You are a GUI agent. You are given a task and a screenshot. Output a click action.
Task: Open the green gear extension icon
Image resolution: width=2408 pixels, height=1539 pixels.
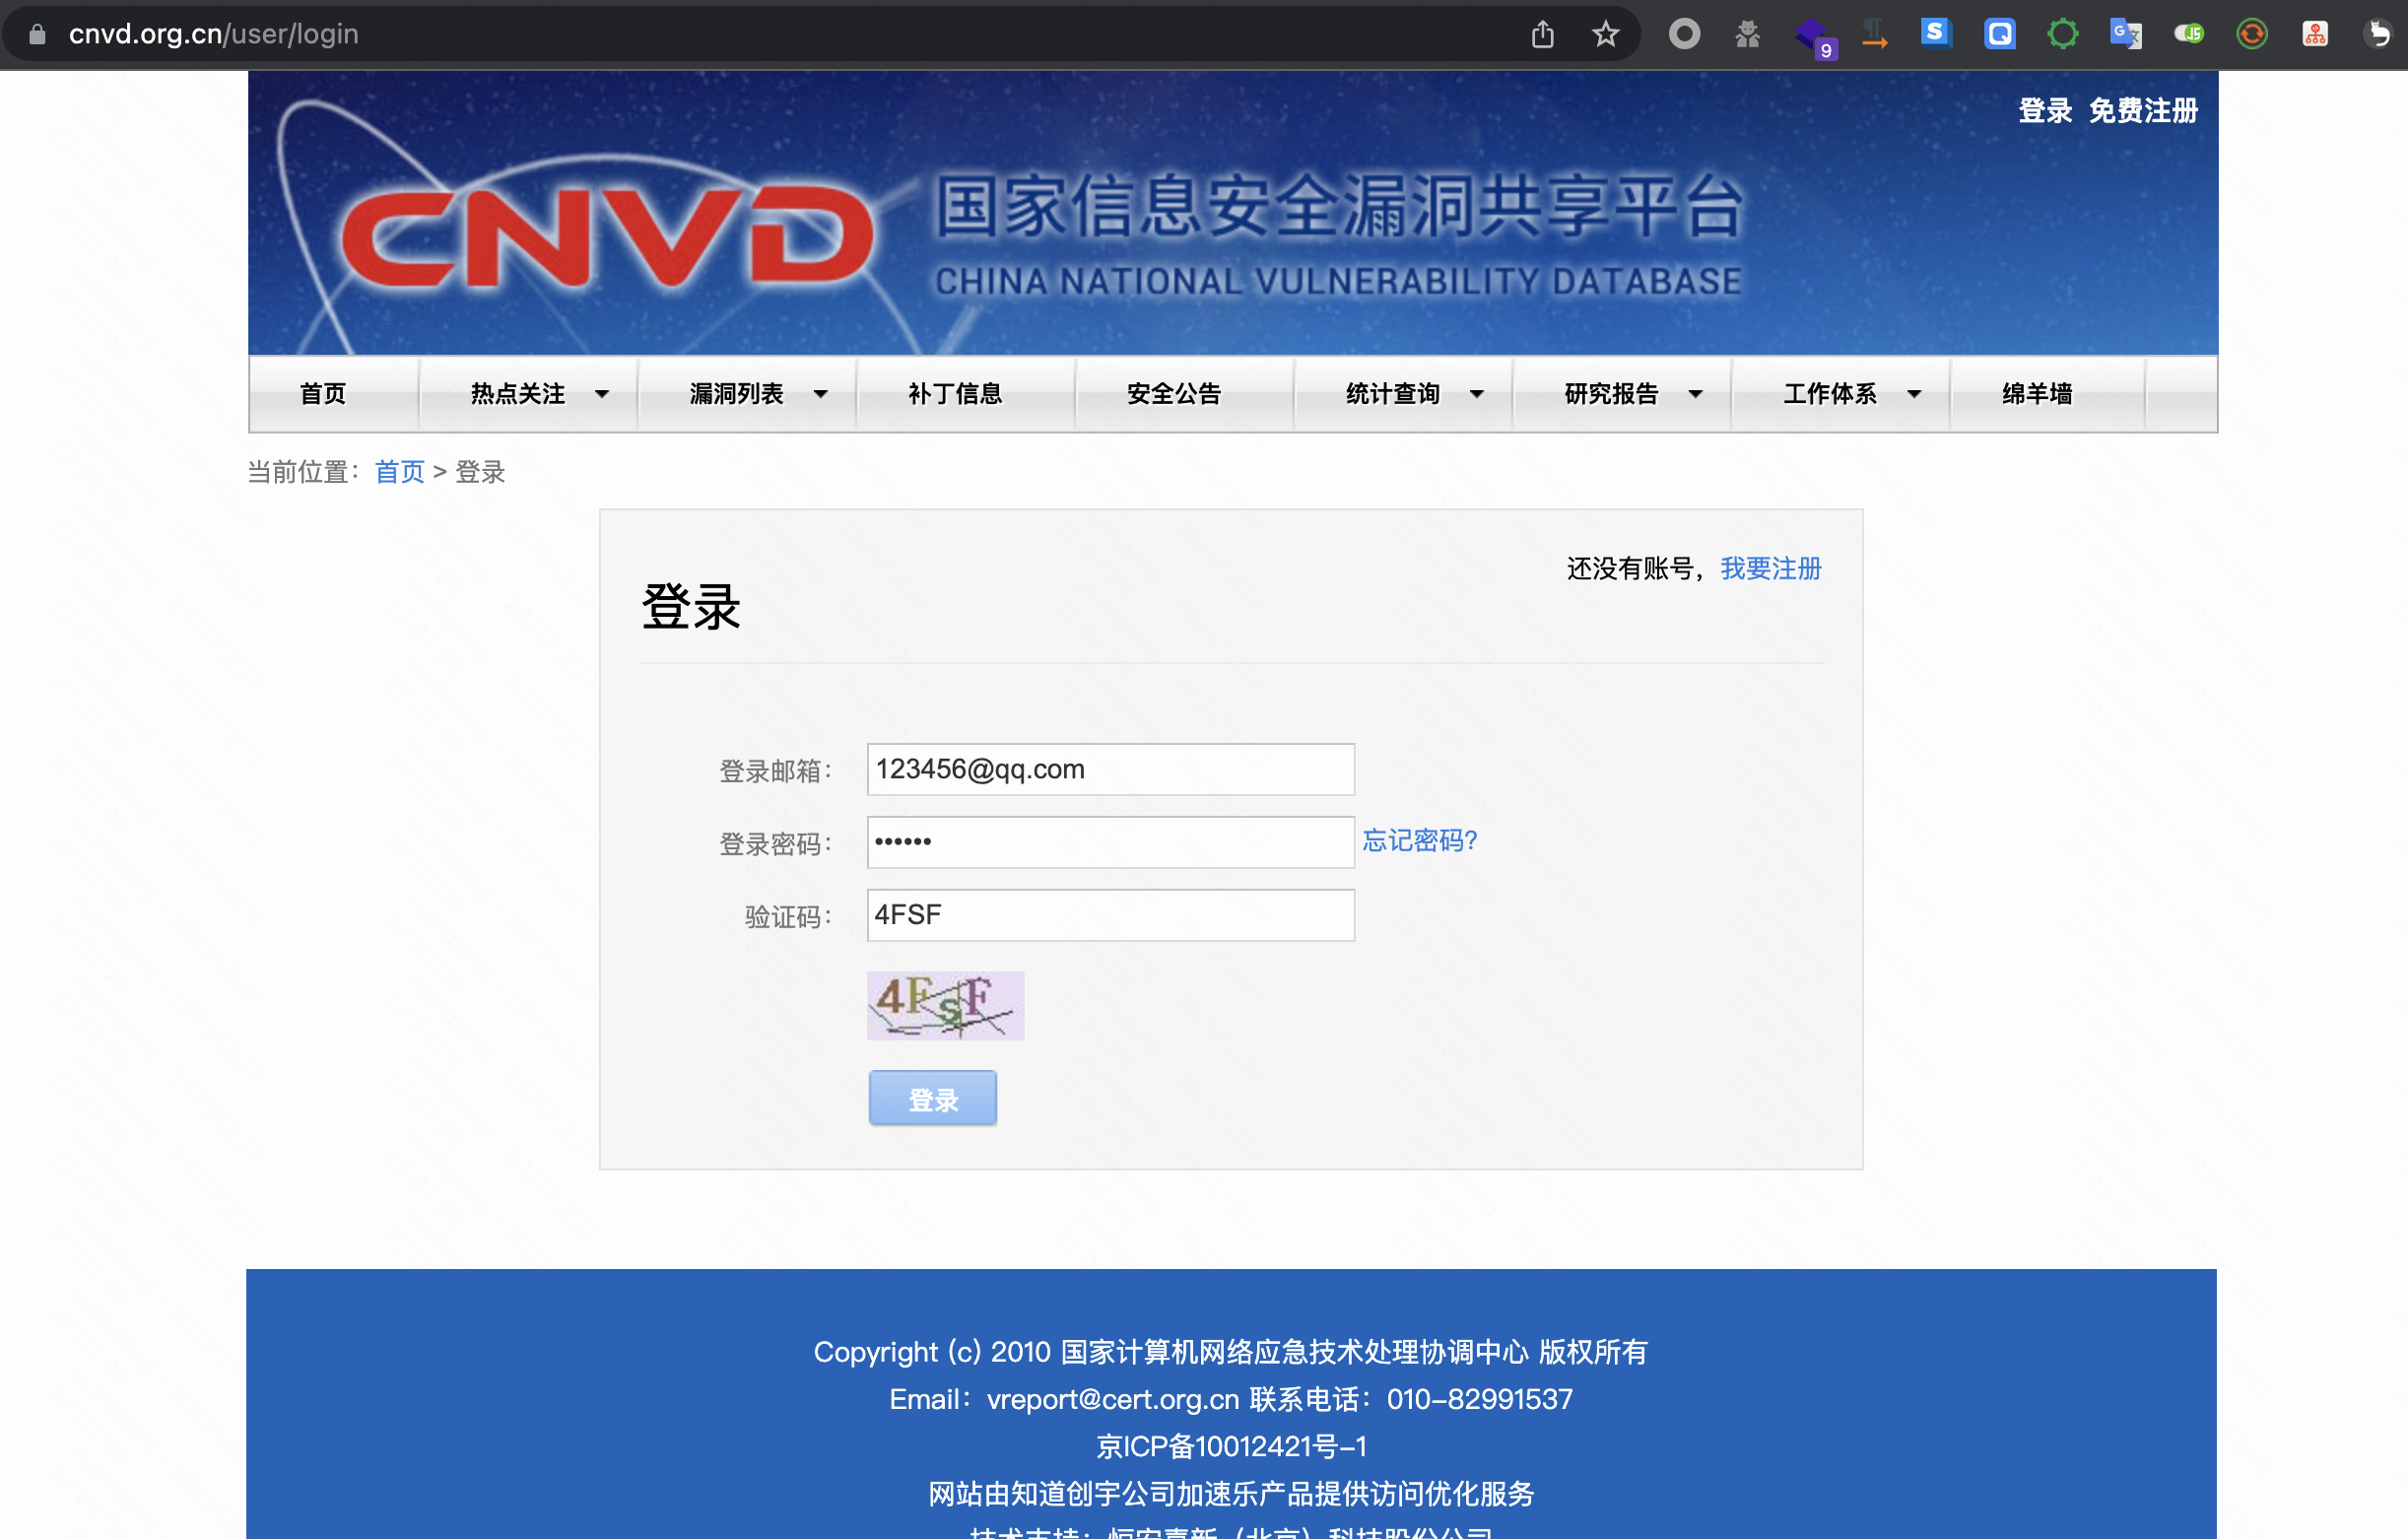pos(2062,34)
